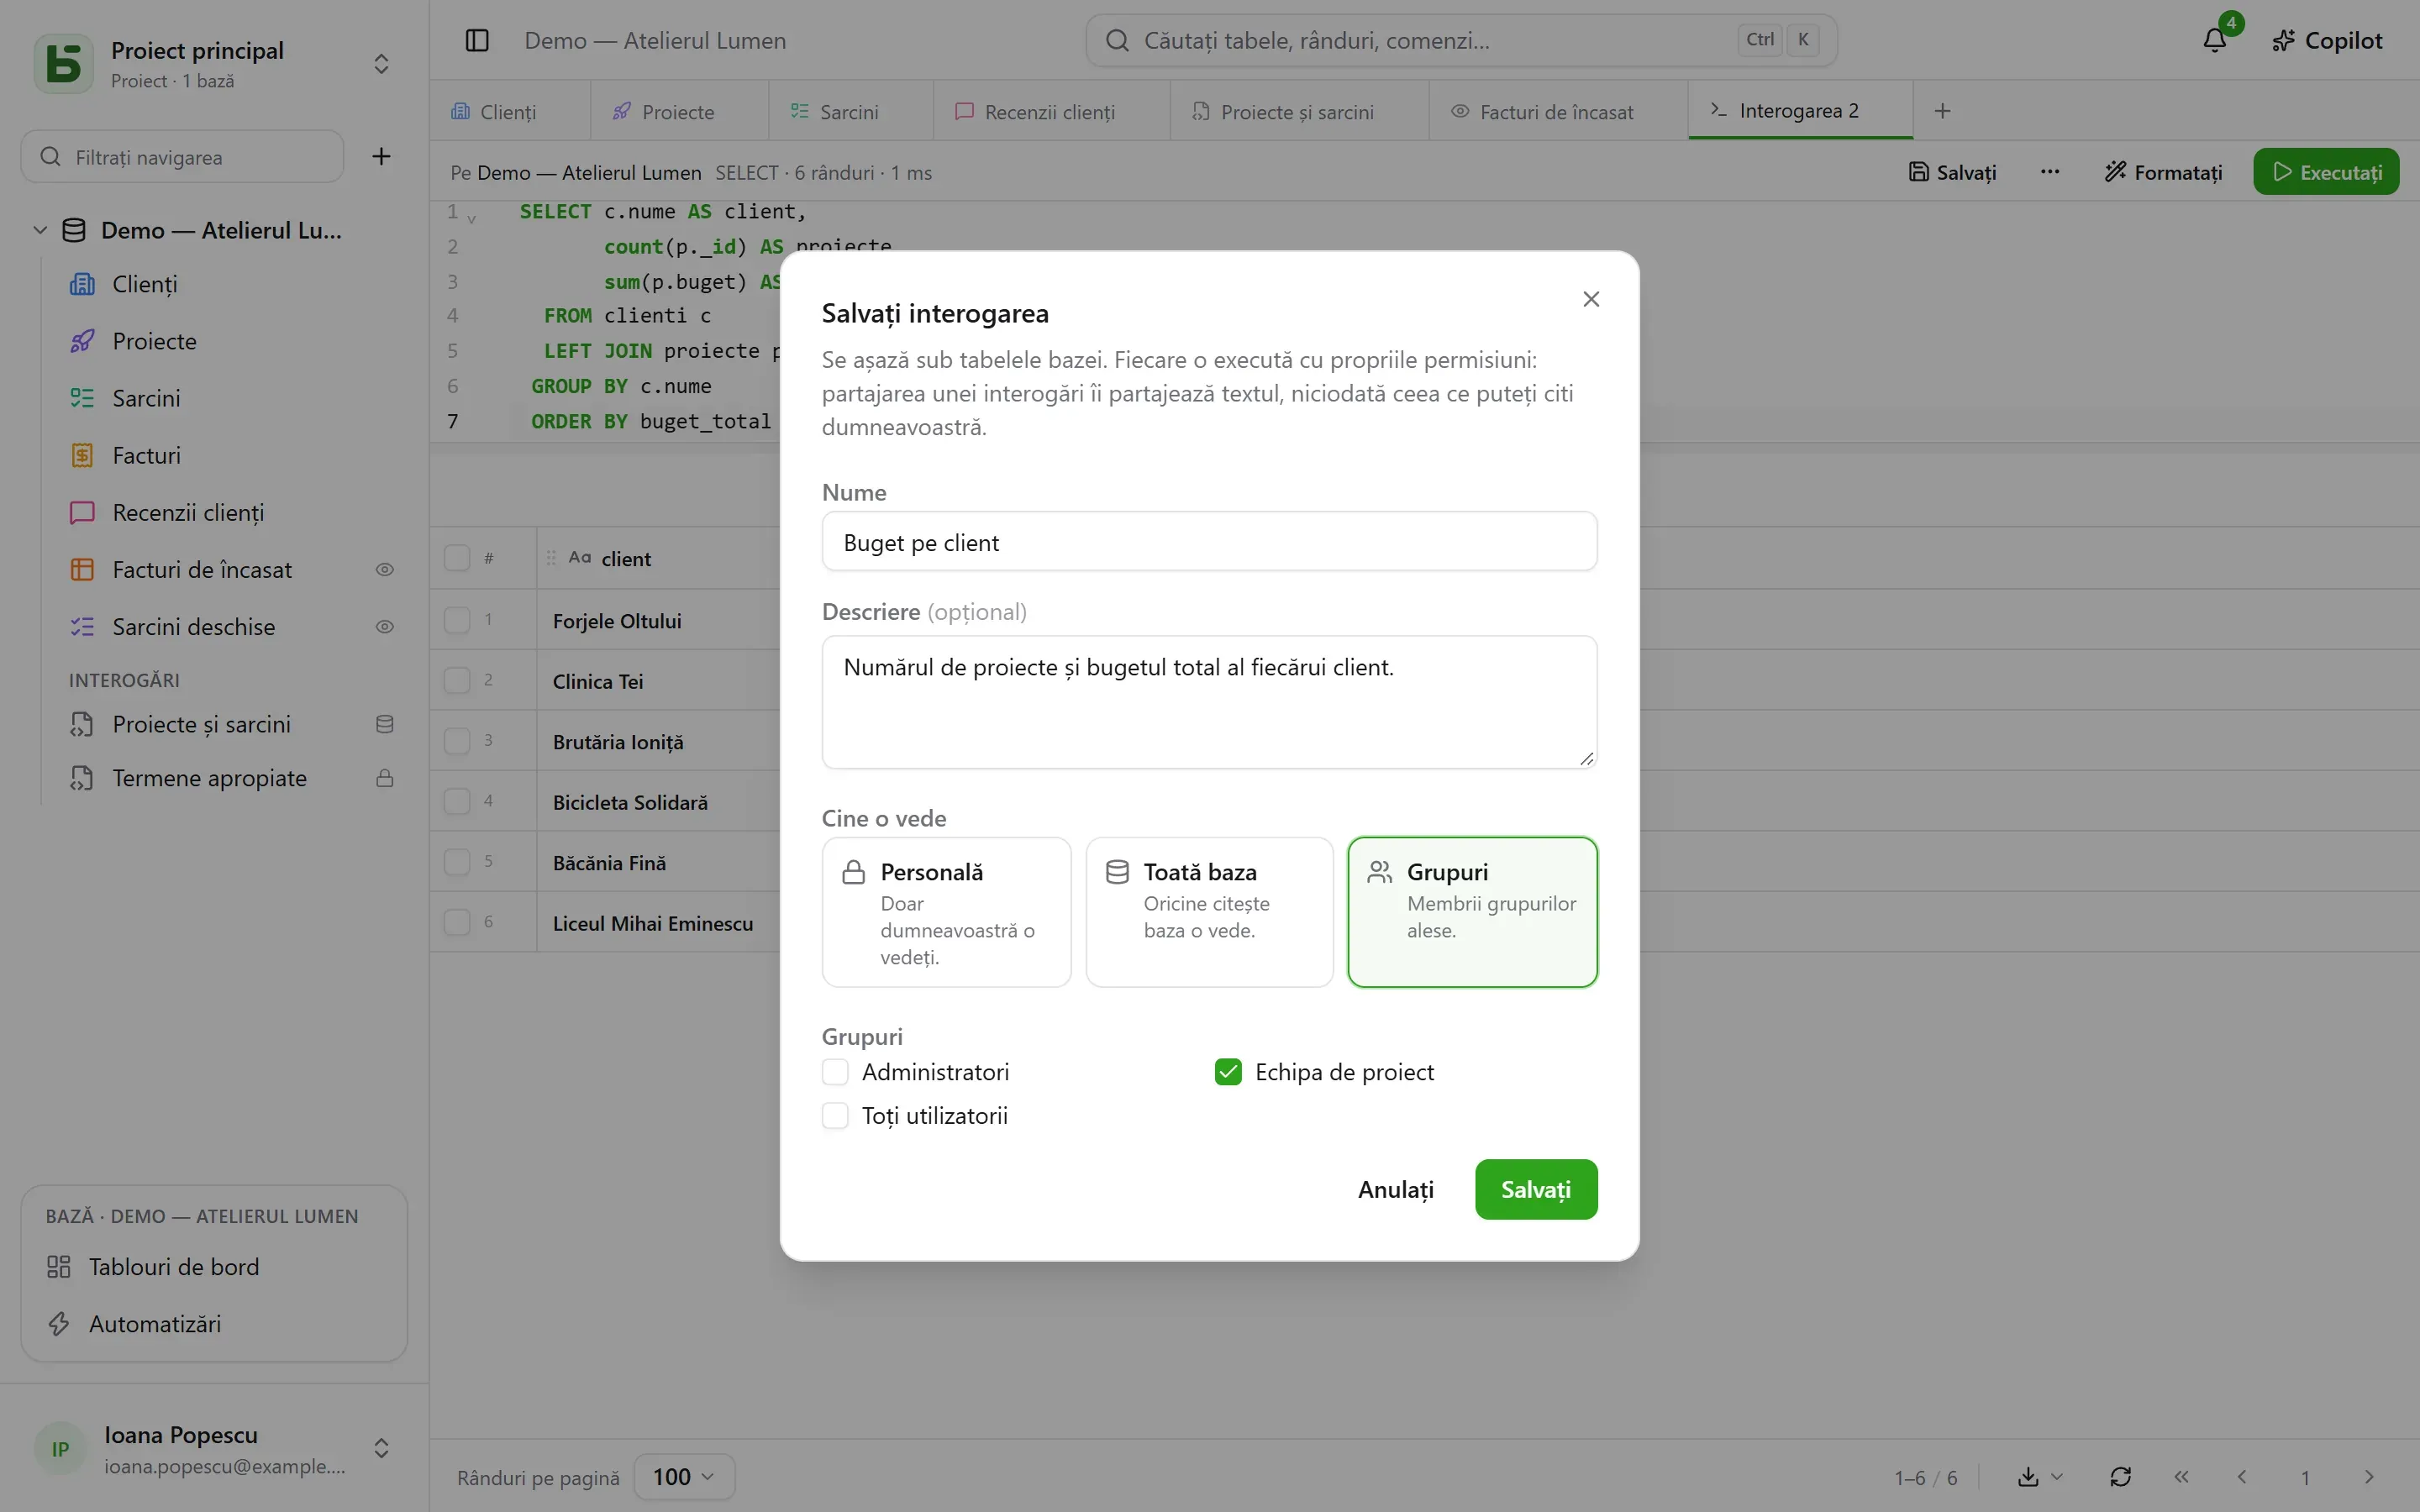The image size is (2420, 1512).
Task: Open the rows per page 100 dropdown
Action: pos(684,1477)
